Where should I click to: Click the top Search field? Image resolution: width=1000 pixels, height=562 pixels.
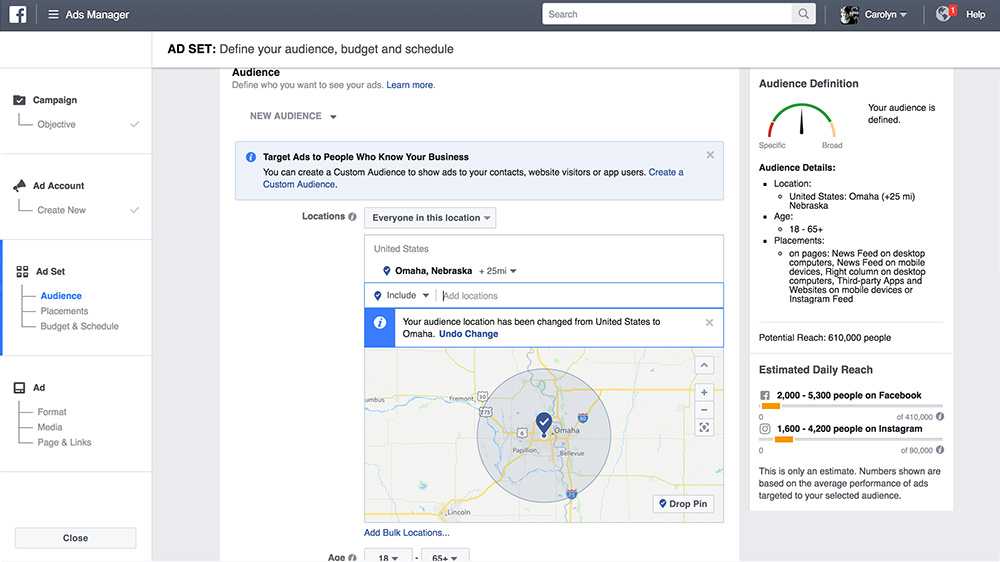(x=667, y=14)
